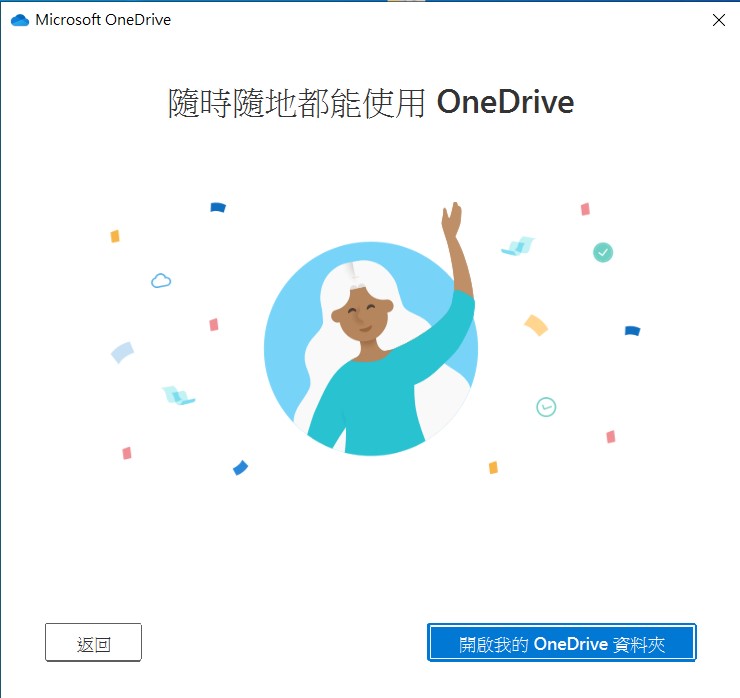Click the pink confetti near the top right

point(585,209)
